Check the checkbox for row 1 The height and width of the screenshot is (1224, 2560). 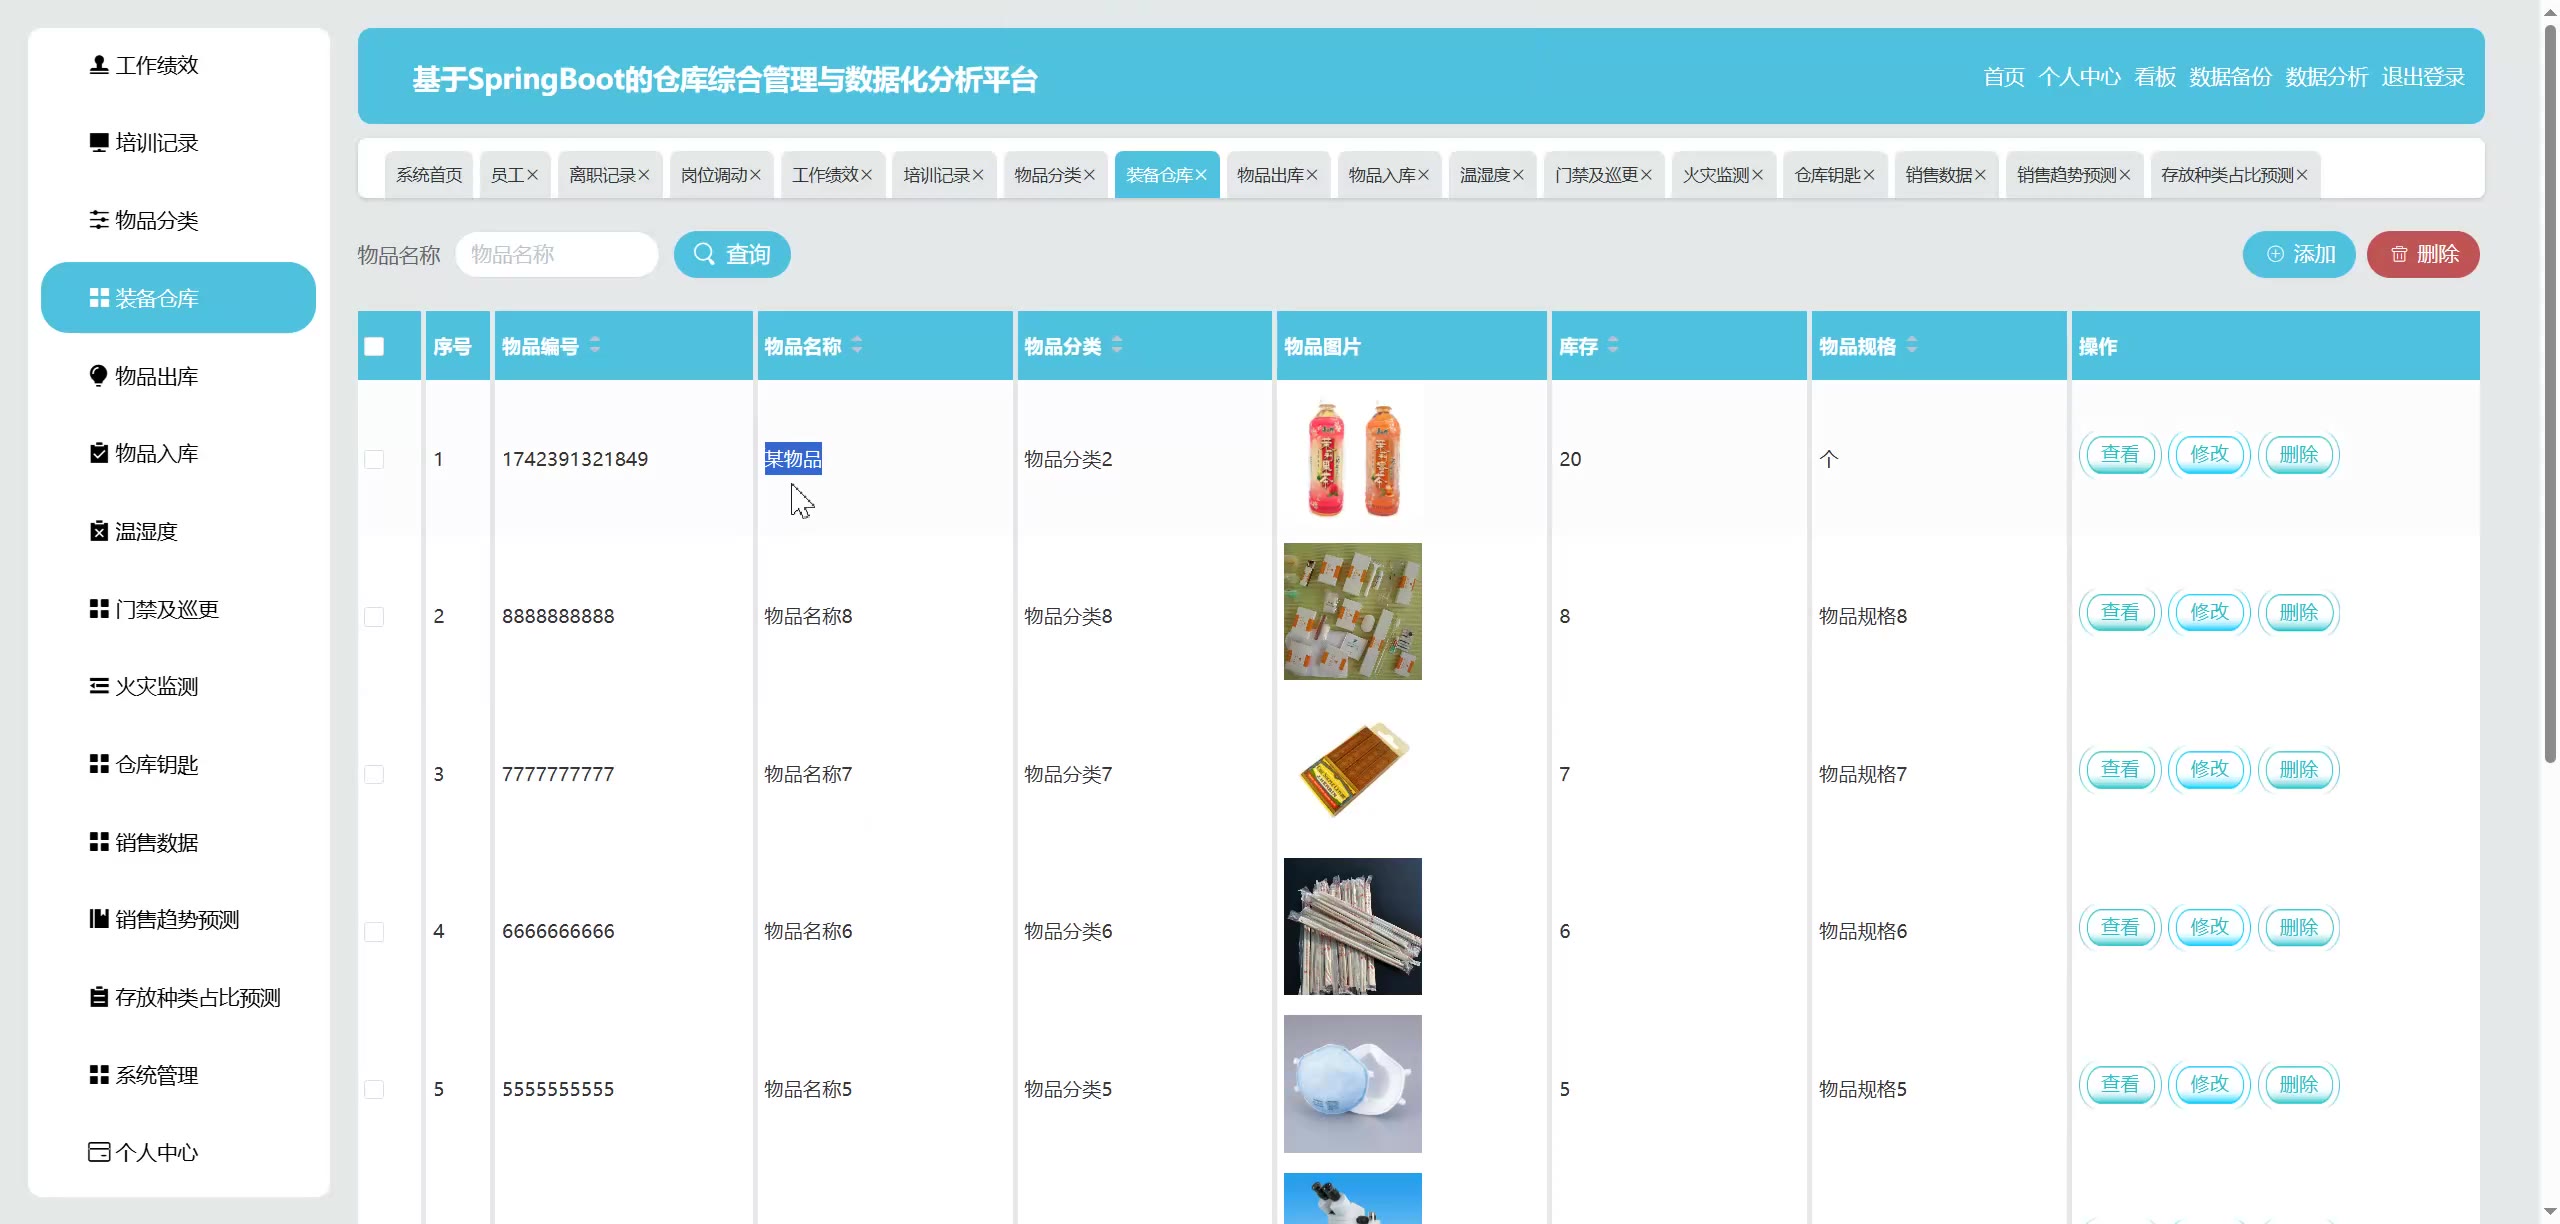tap(374, 459)
